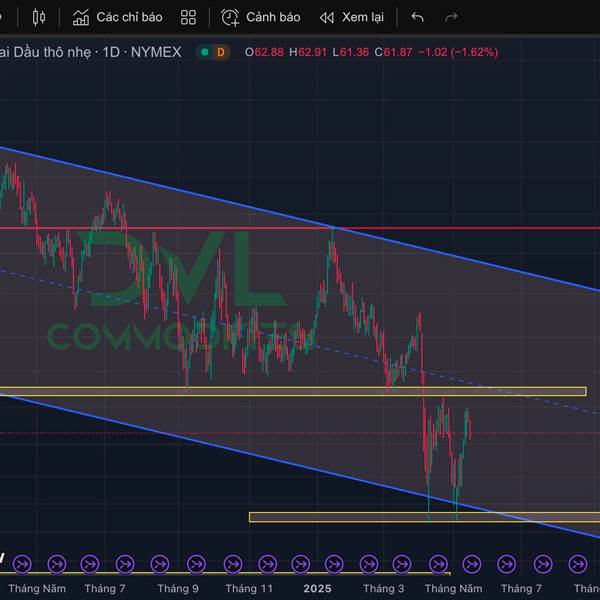Click the greyed redo arrow
Screen dimensions: 600x600
pos(451,18)
